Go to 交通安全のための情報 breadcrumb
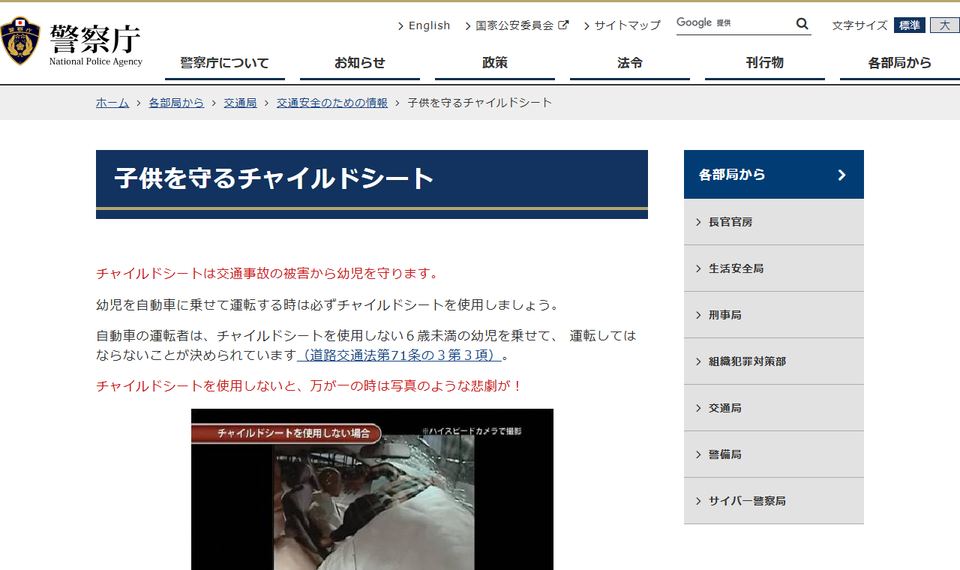960x570 pixels. pos(332,103)
